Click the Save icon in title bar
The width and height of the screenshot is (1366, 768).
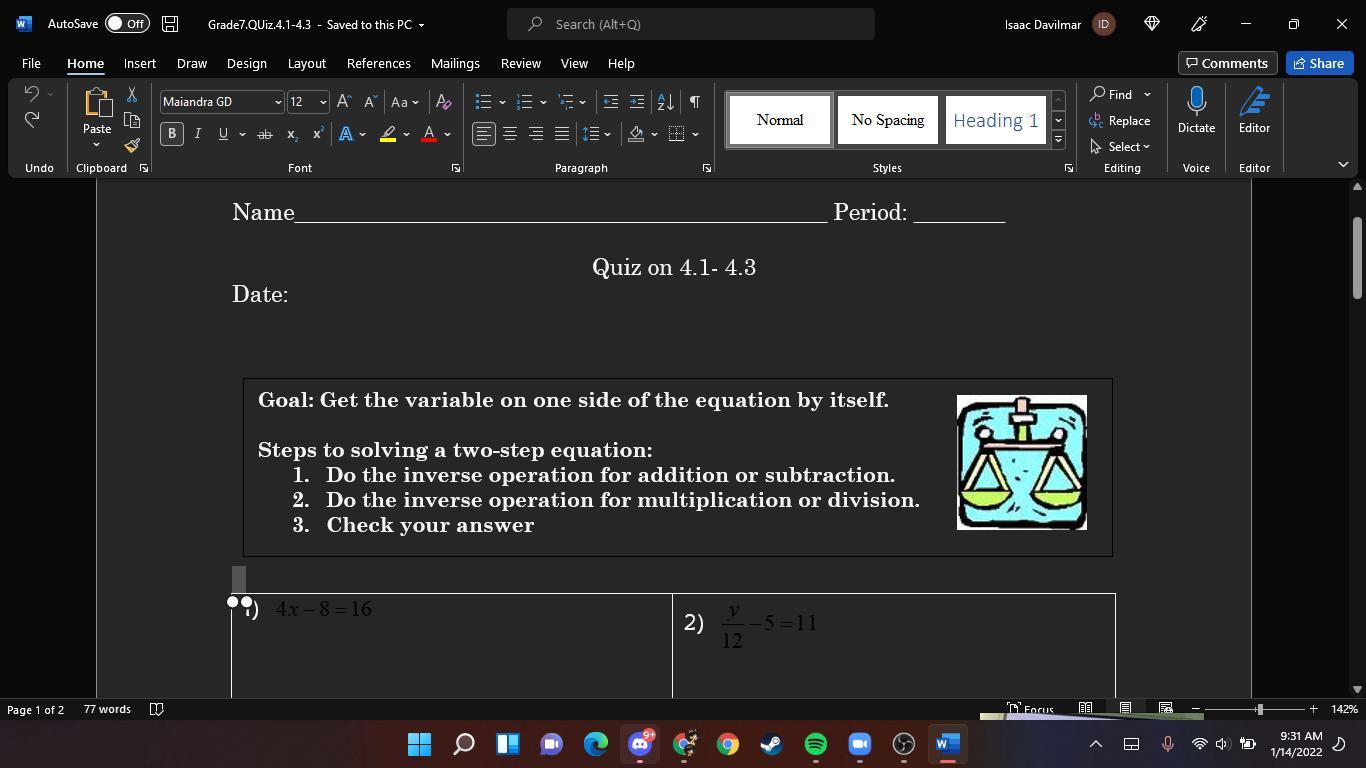[171, 24]
